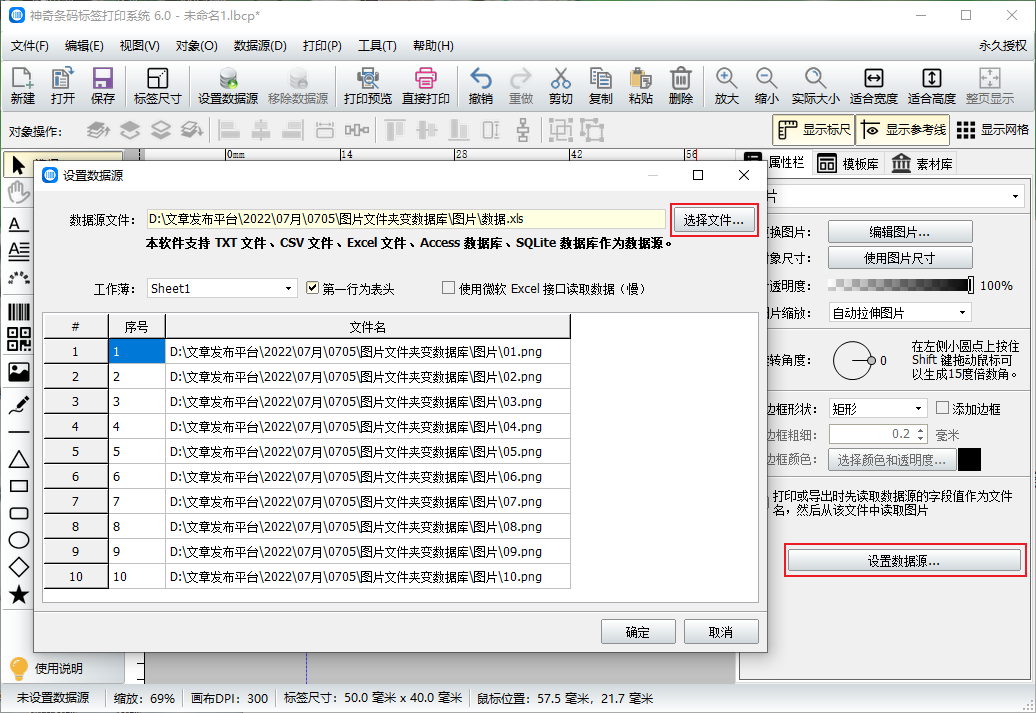This screenshot has height=713, width=1036.
Task: Select the triangle shape tool
Action: click(x=18, y=459)
